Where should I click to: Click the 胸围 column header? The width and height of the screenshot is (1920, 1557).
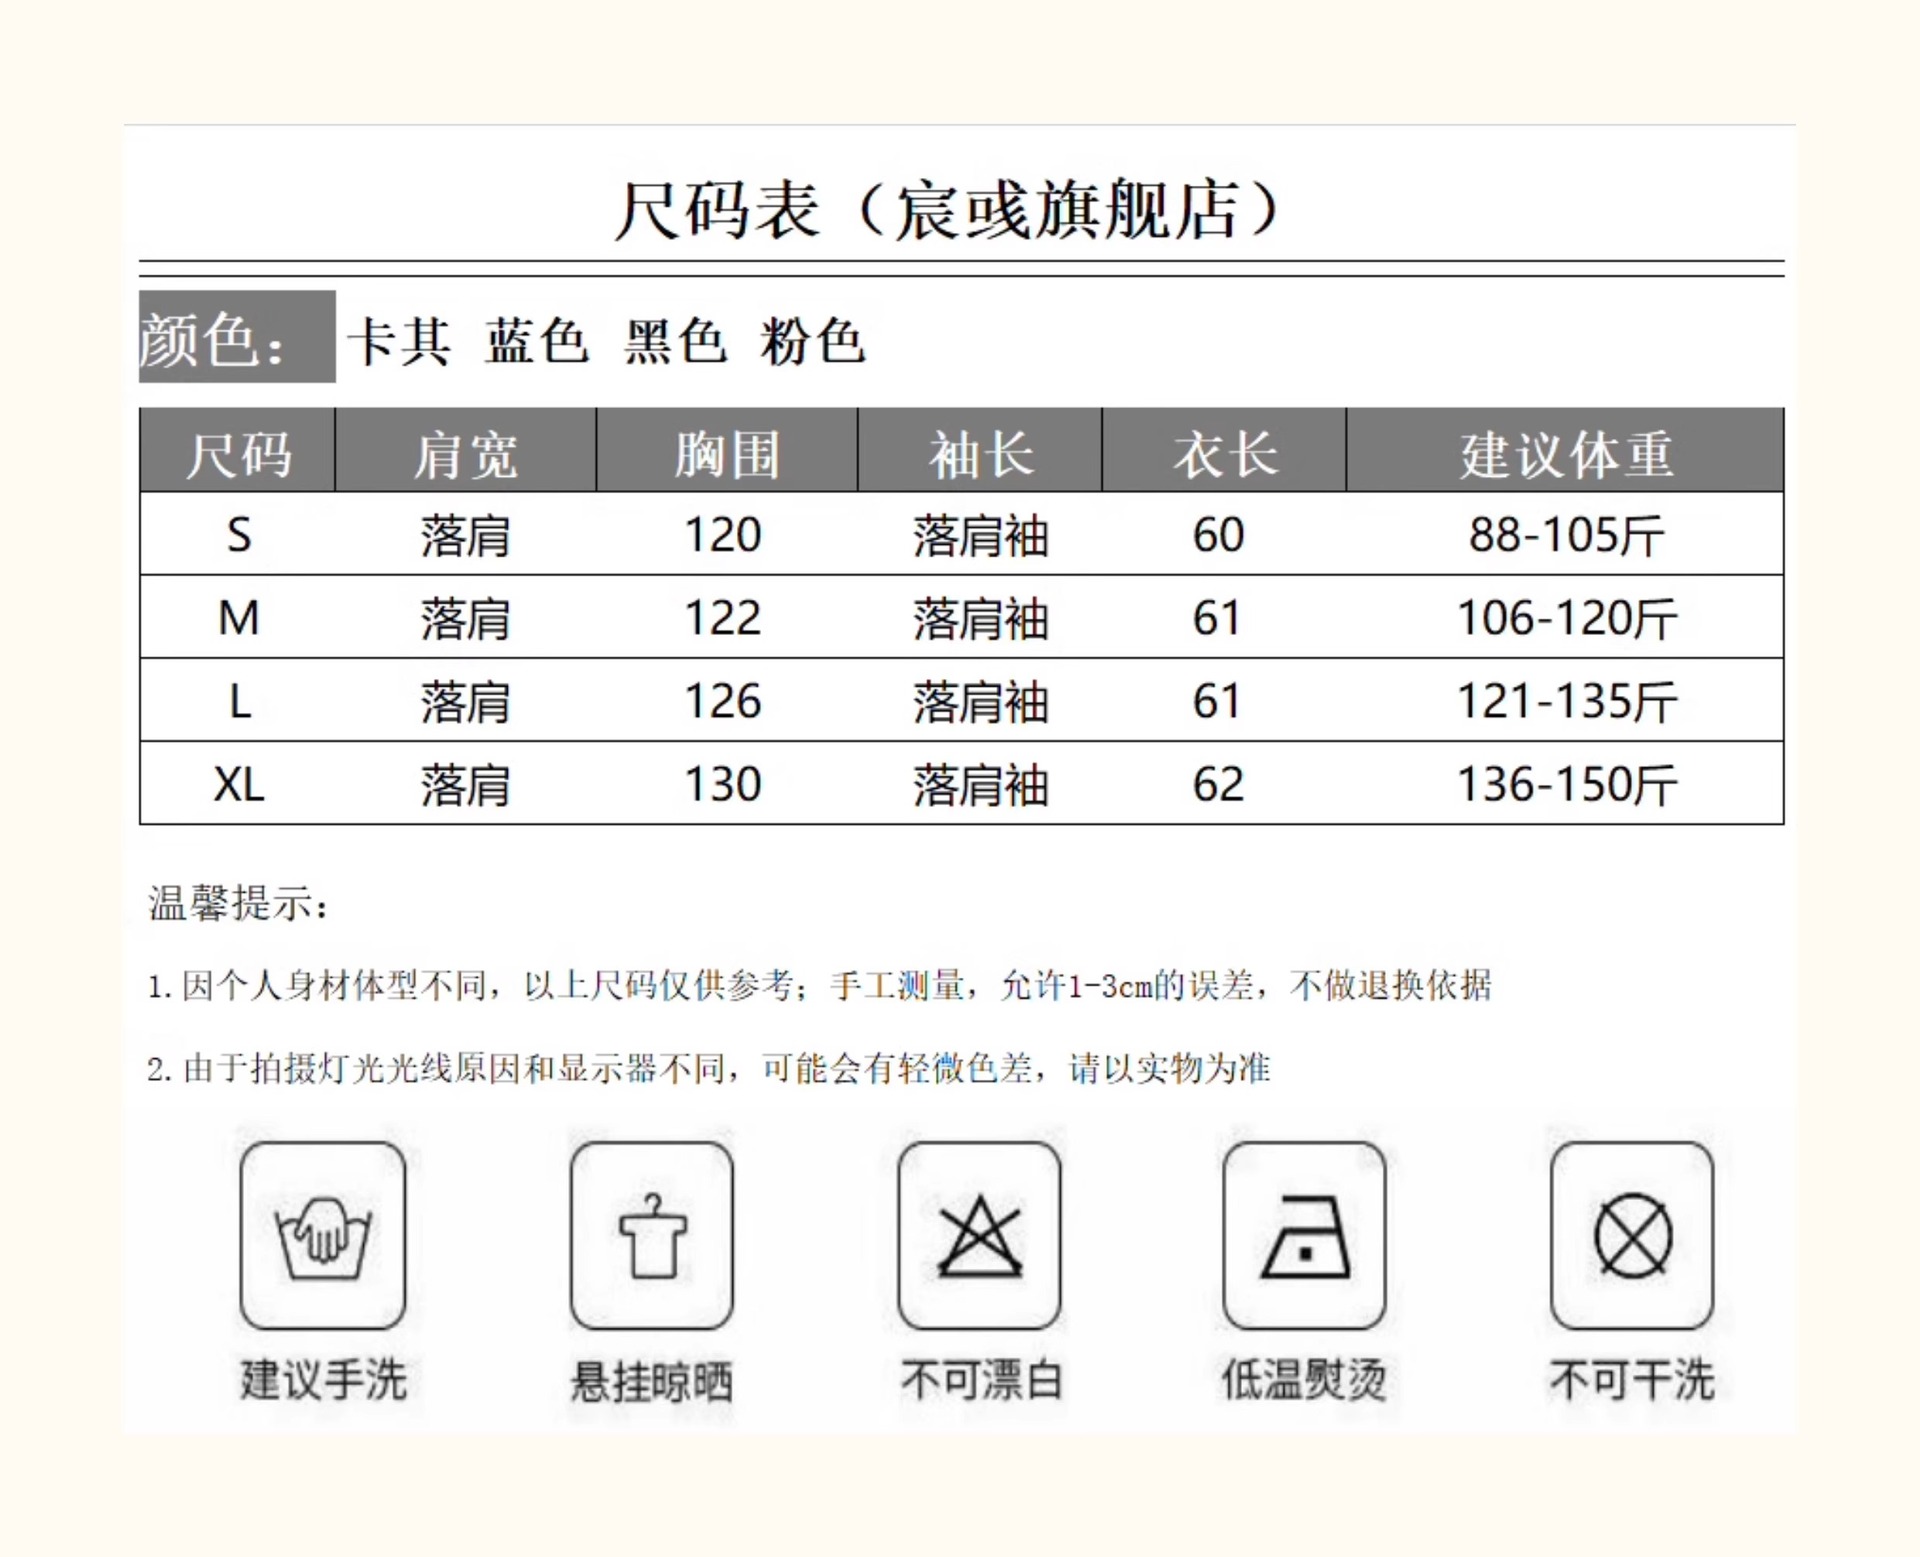pos(727,454)
